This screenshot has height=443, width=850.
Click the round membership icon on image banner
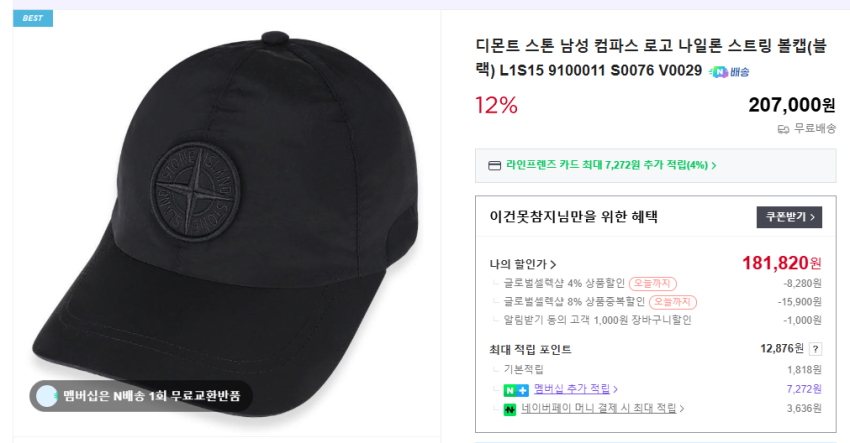point(47,396)
